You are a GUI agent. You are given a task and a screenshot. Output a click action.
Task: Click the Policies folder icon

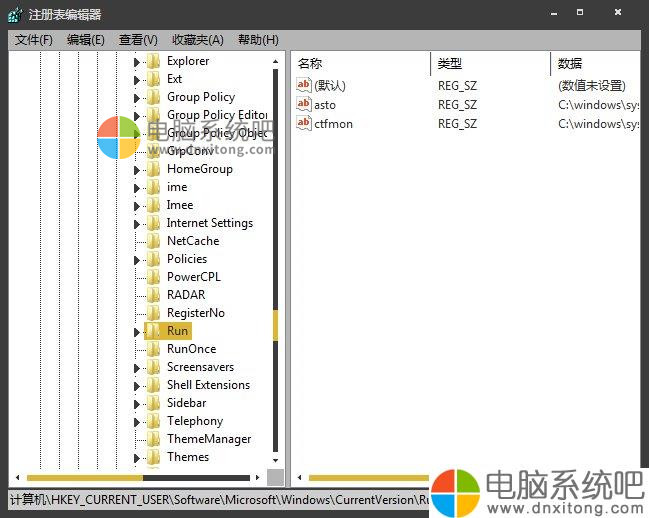(x=154, y=259)
